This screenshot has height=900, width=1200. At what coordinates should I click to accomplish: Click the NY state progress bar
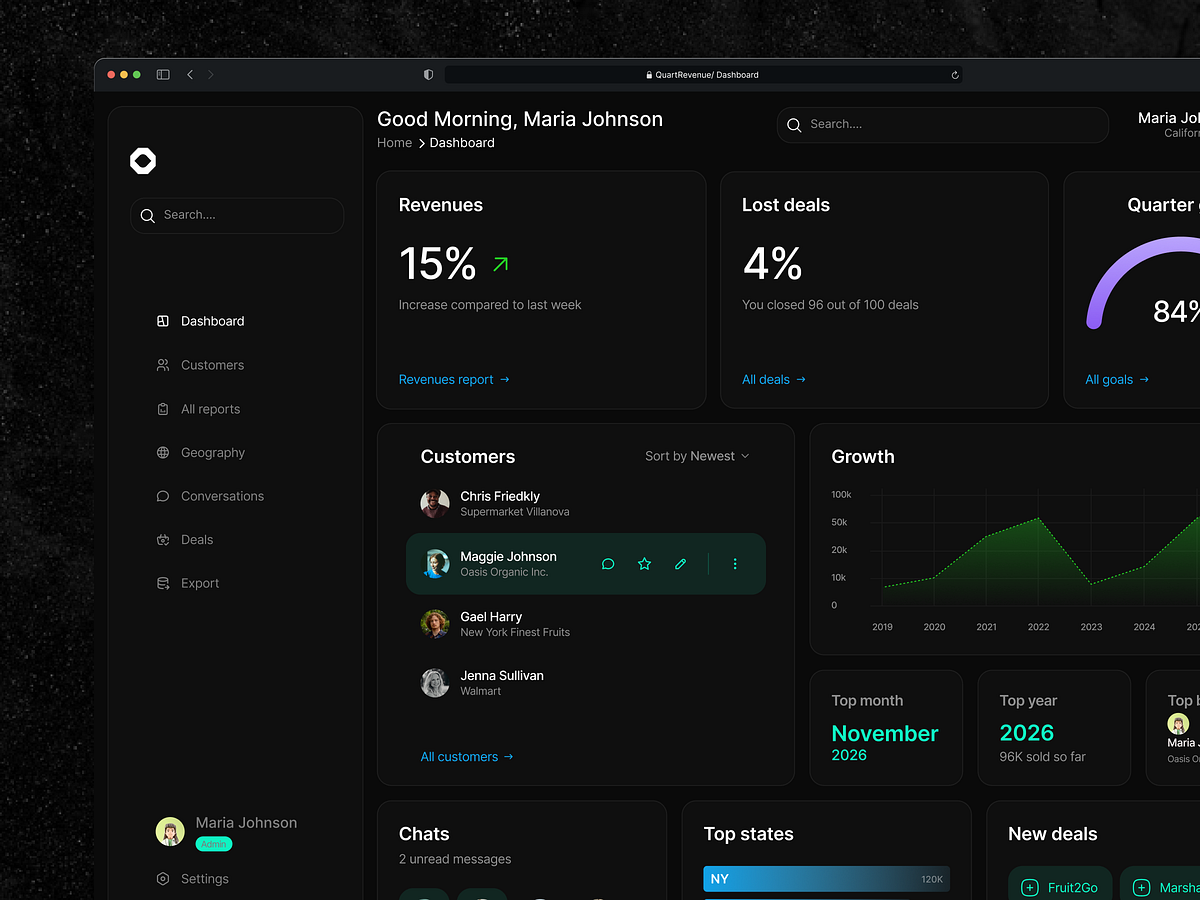(x=826, y=878)
